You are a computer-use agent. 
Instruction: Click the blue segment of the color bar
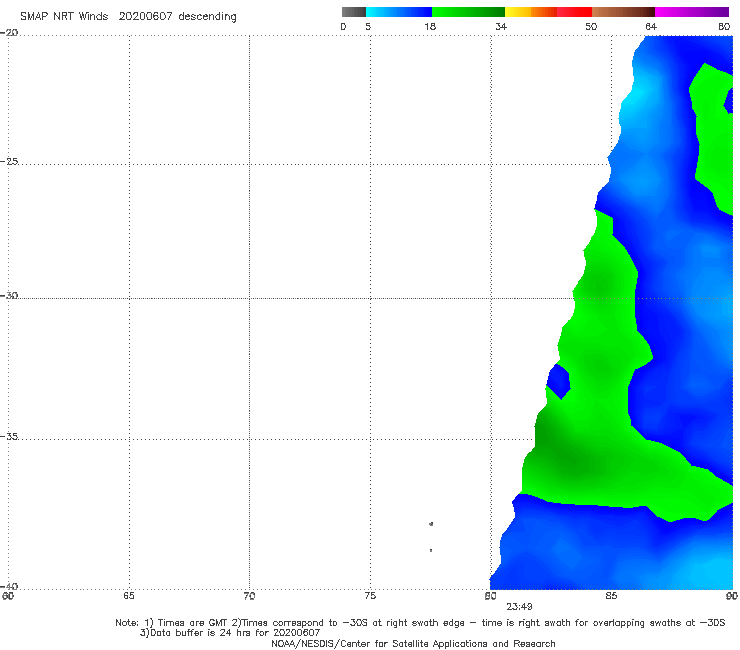[x=399, y=12]
